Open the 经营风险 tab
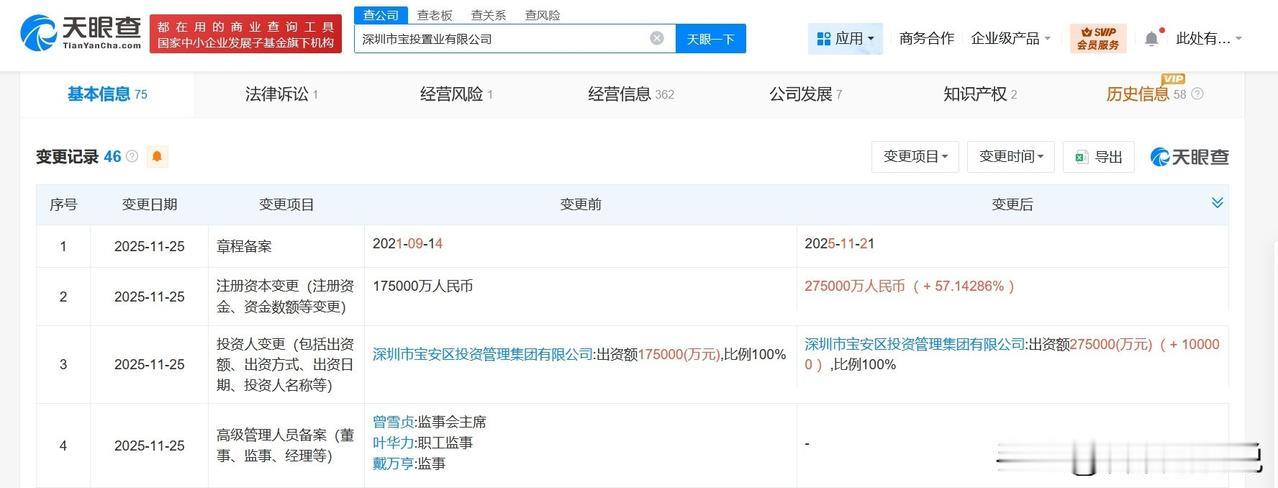Viewport: 1278px width, 488px height. (x=456, y=94)
